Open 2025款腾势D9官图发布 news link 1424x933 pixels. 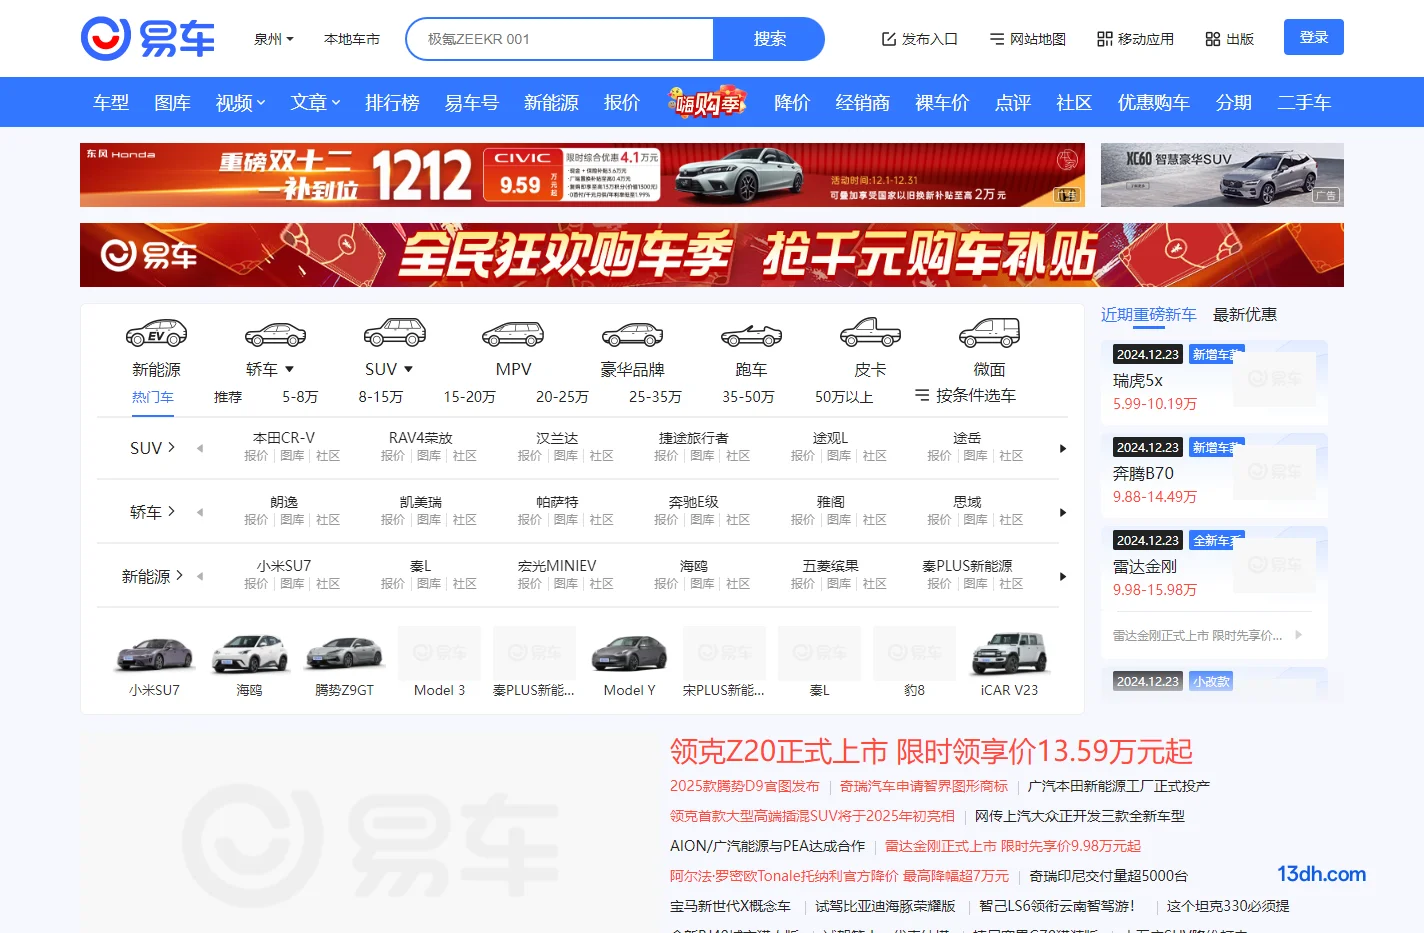point(745,786)
